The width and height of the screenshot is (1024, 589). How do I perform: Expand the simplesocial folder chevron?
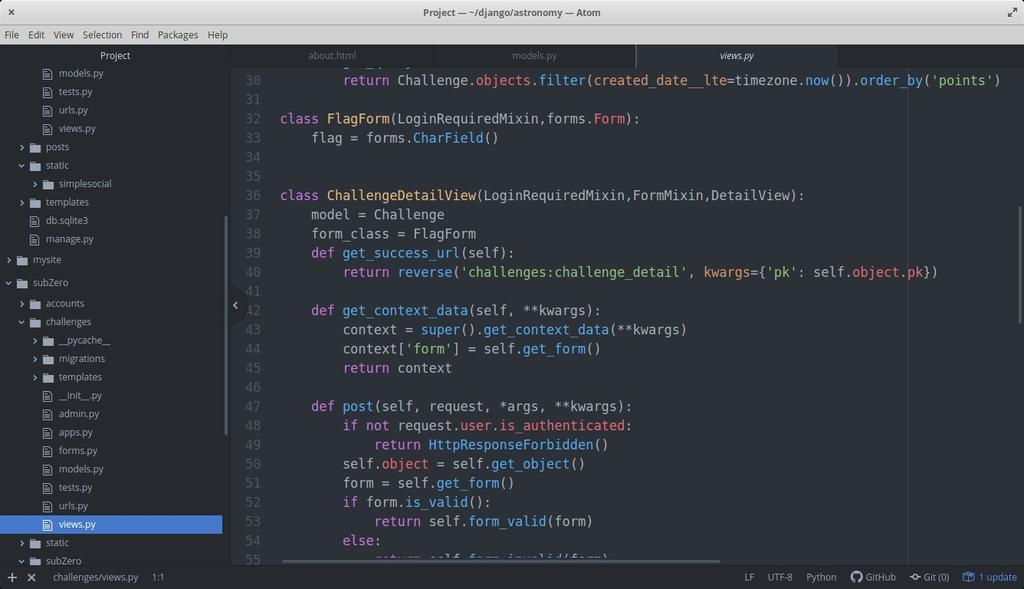pyautogui.click(x=35, y=184)
